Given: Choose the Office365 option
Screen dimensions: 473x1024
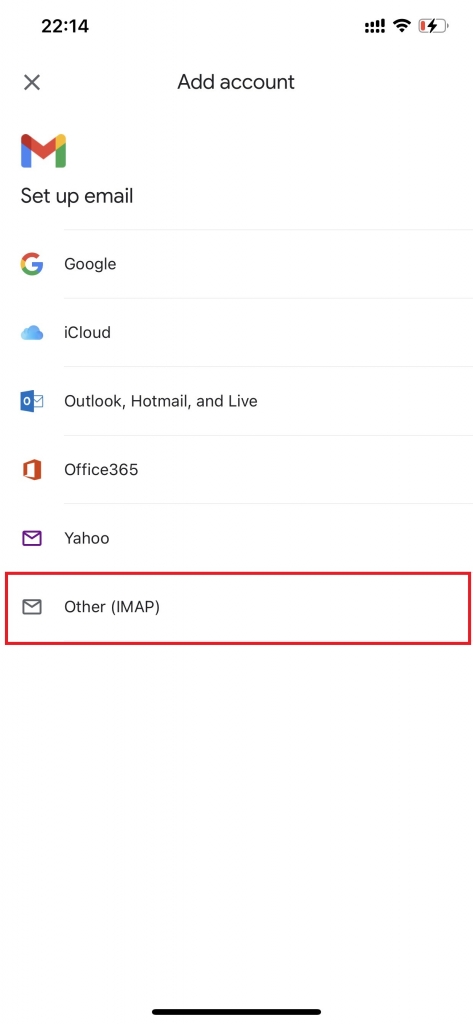Looking at the screenshot, I should 236,470.
